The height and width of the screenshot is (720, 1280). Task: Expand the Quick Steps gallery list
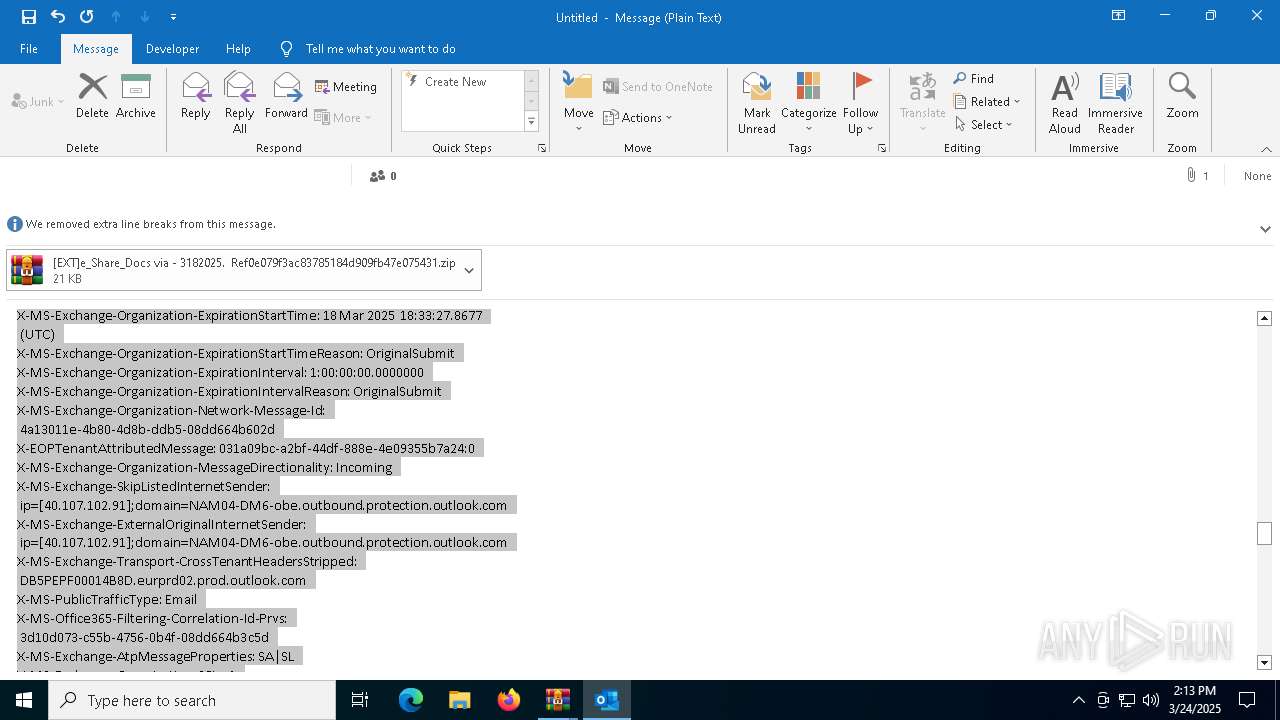531,121
